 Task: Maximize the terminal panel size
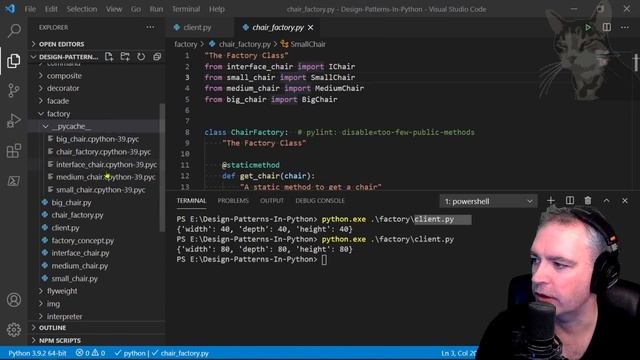pyautogui.click(x=607, y=200)
